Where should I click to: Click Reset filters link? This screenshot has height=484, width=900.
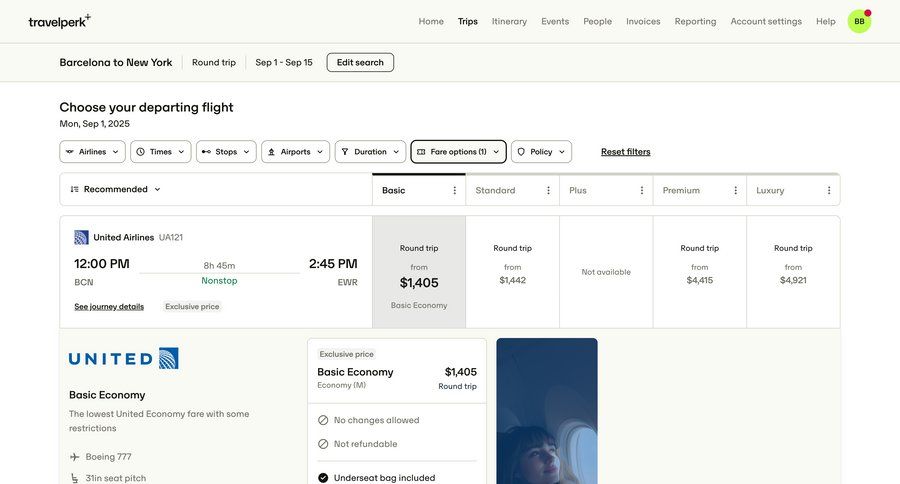[x=625, y=152]
